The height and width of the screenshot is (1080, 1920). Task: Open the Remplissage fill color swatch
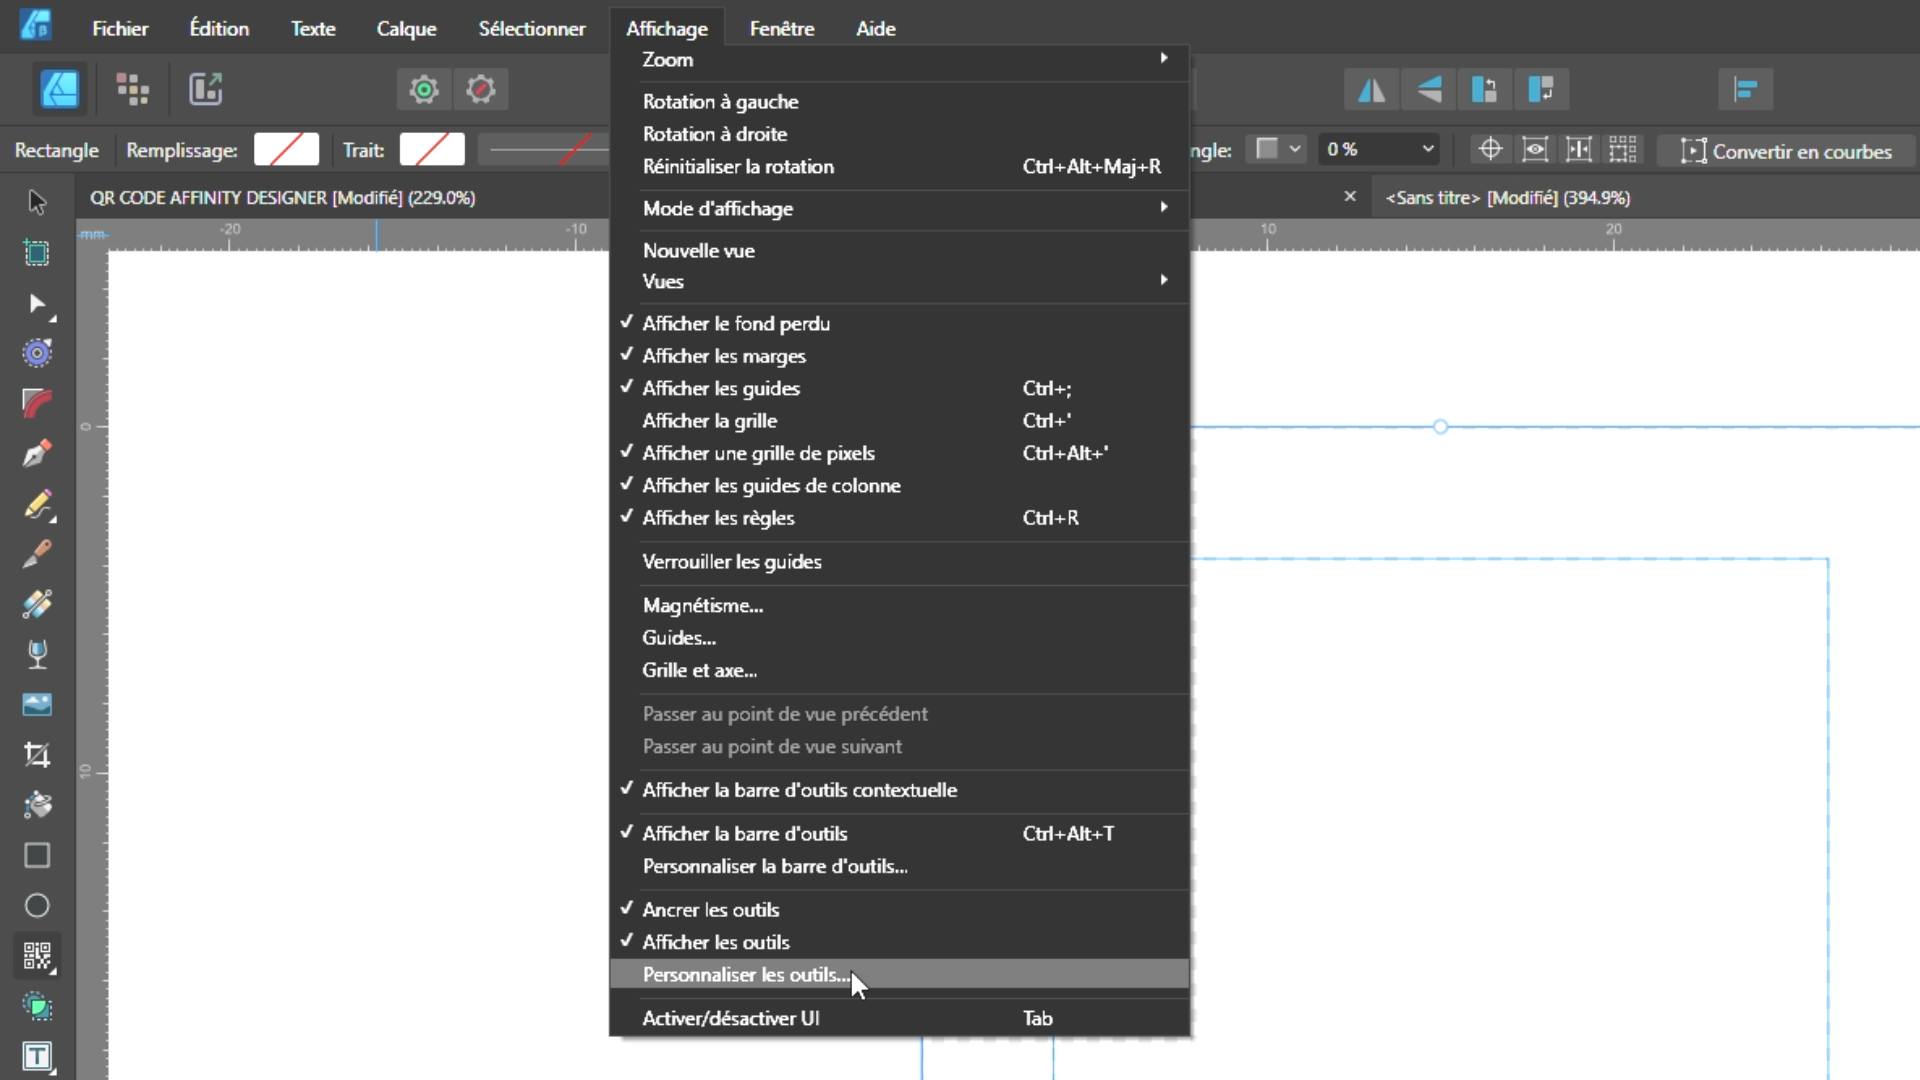(x=286, y=150)
